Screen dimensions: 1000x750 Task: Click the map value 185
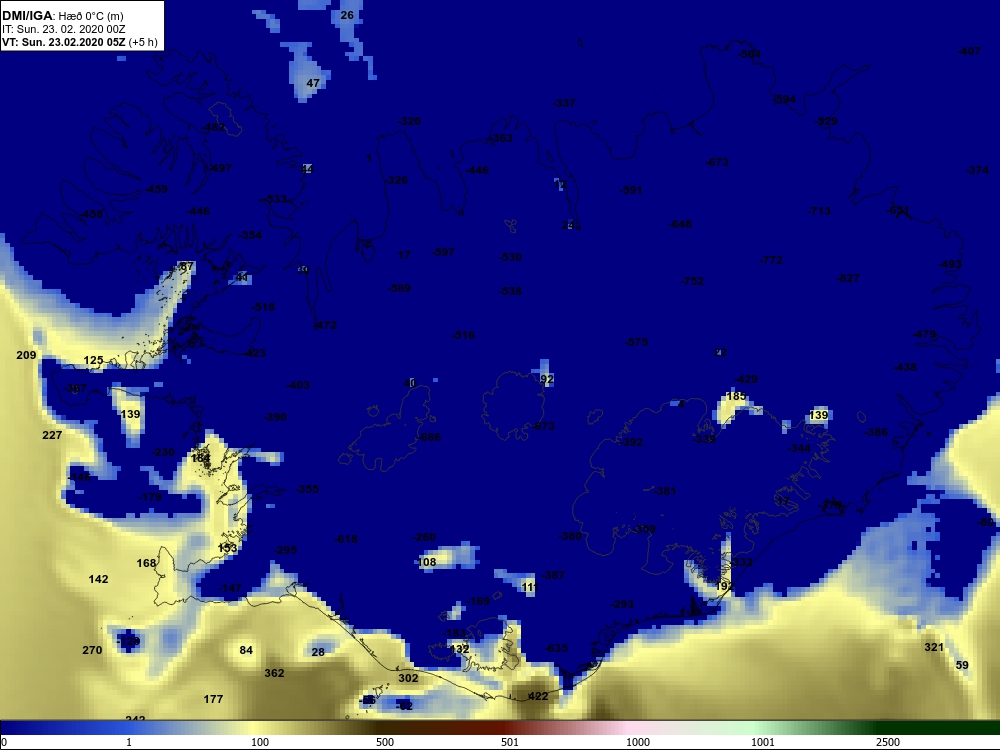coord(737,396)
